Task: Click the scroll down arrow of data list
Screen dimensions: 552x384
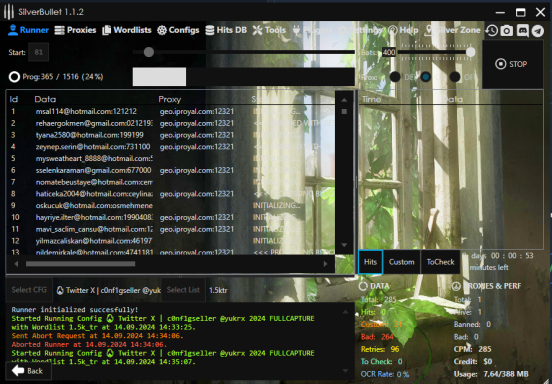Action: [344, 245]
